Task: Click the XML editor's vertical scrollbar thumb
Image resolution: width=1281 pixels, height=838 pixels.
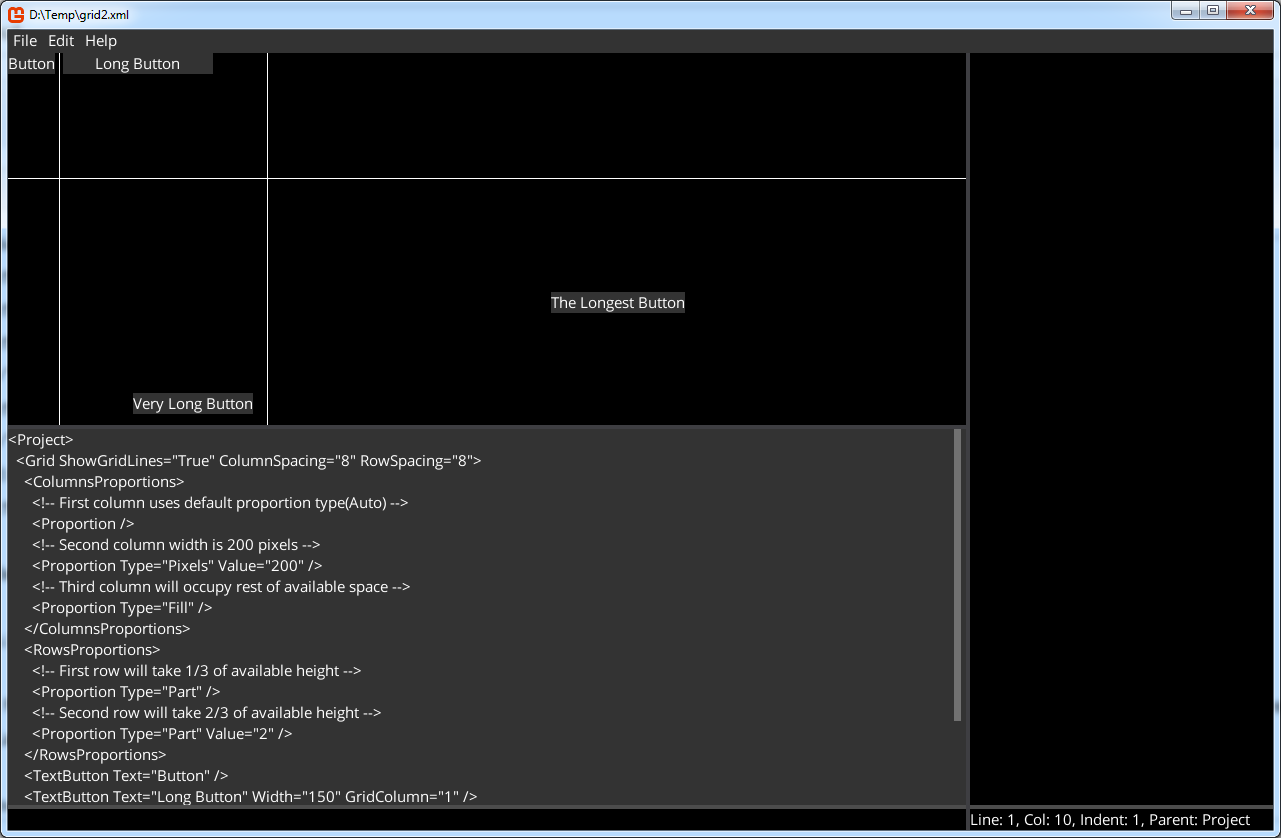Action: [x=957, y=575]
